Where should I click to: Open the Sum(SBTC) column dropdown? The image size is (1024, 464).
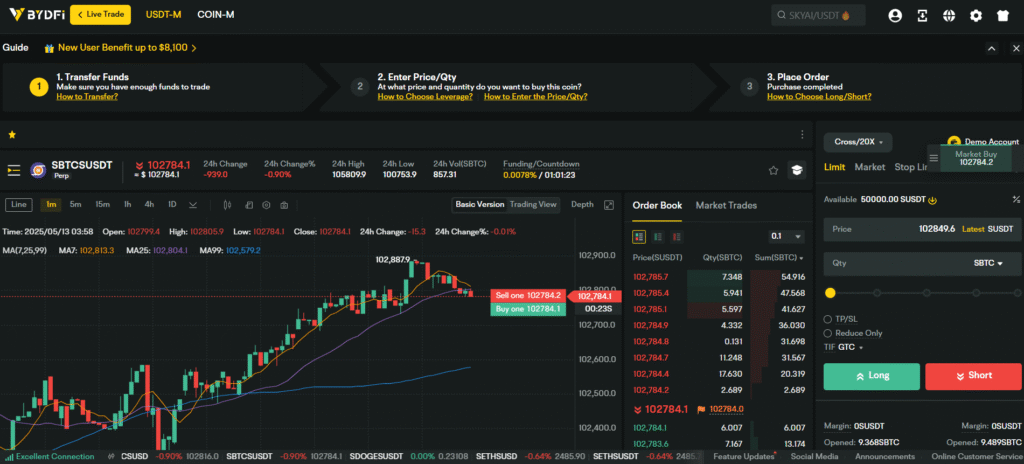tap(779, 257)
